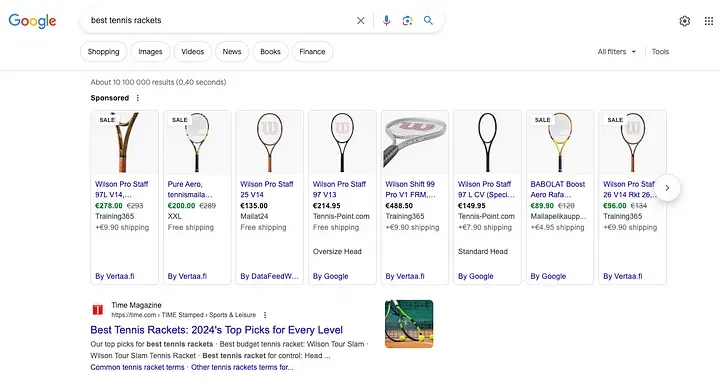Click Tennis-Point.com seller under €214.95
The width and height of the screenshot is (720, 384).
(x=341, y=216)
